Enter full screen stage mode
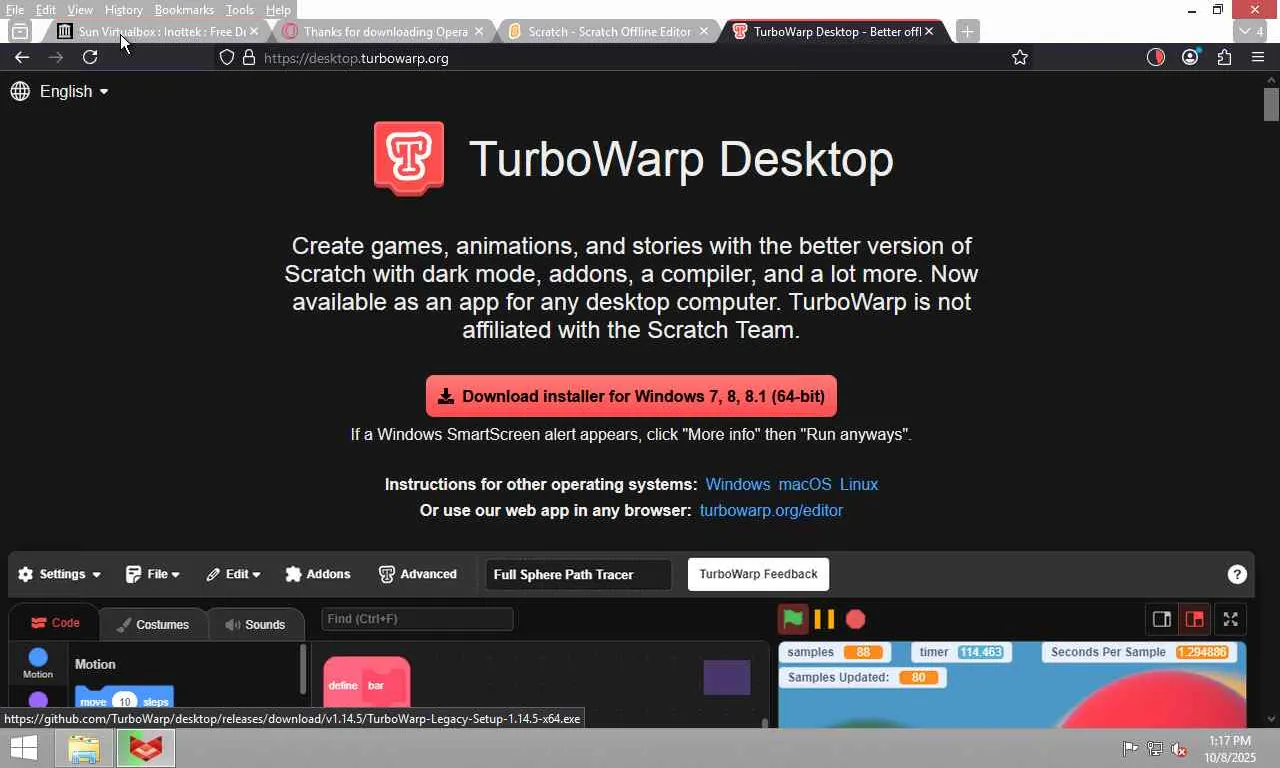 (1231, 619)
